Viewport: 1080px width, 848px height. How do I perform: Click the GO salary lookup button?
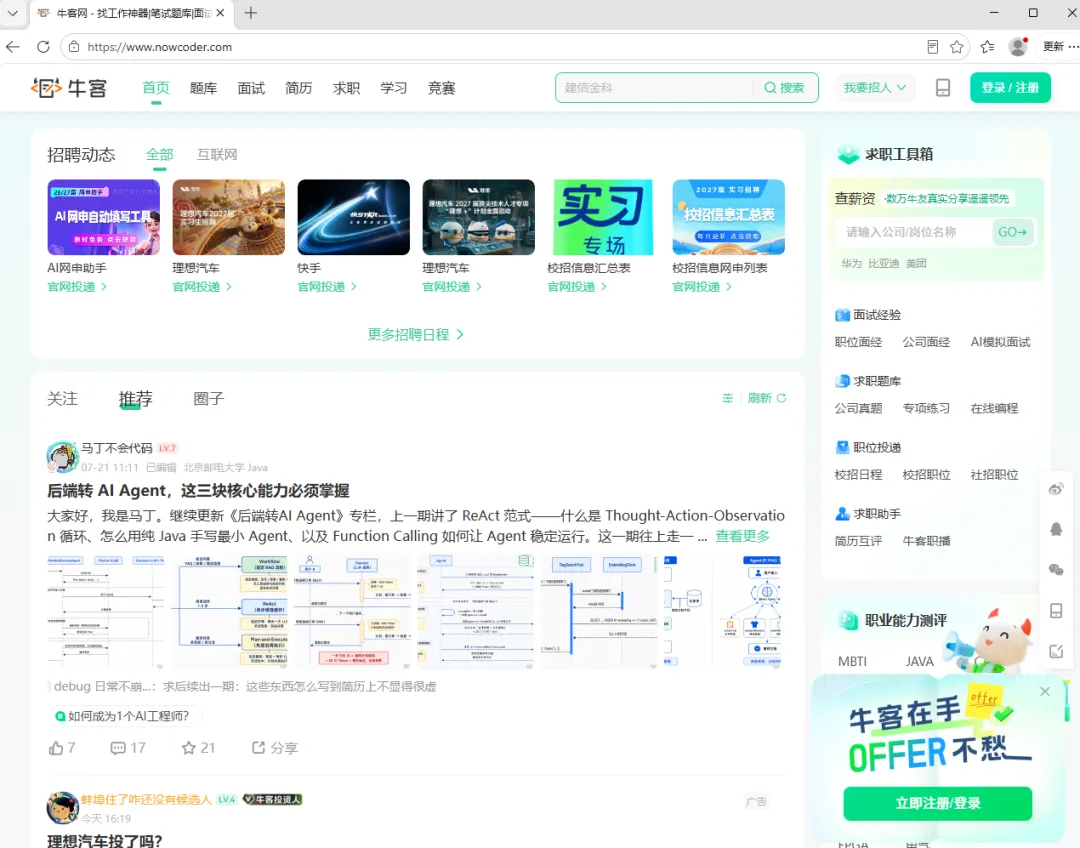point(1012,232)
